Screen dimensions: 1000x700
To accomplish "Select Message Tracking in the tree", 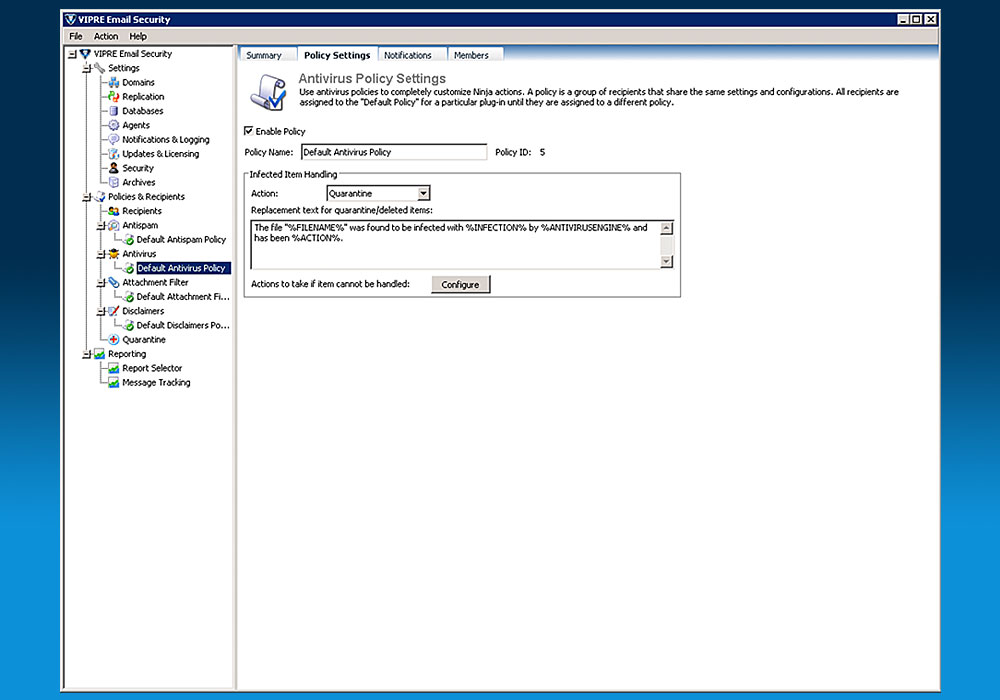I will click(156, 383).
